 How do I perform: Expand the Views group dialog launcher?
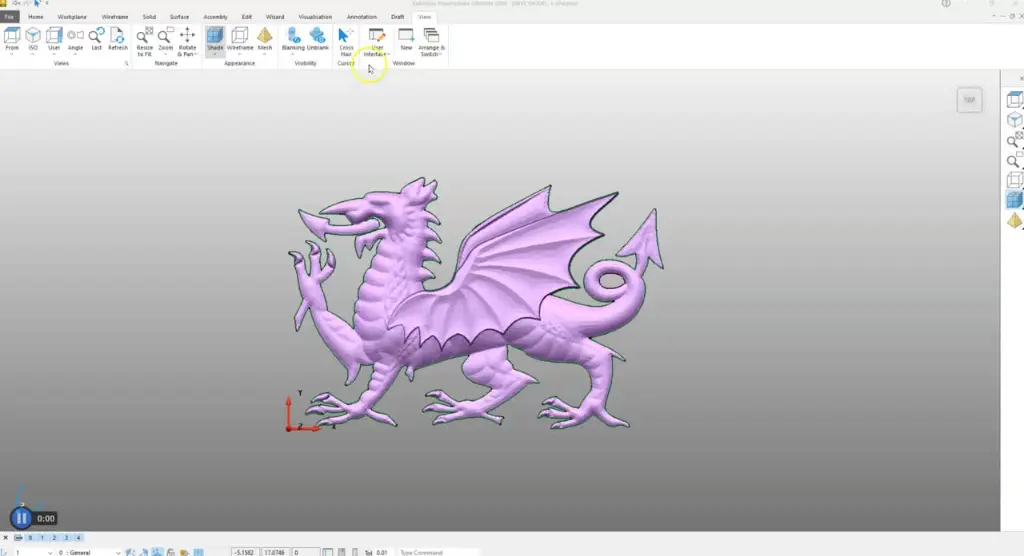coord(126,63)
